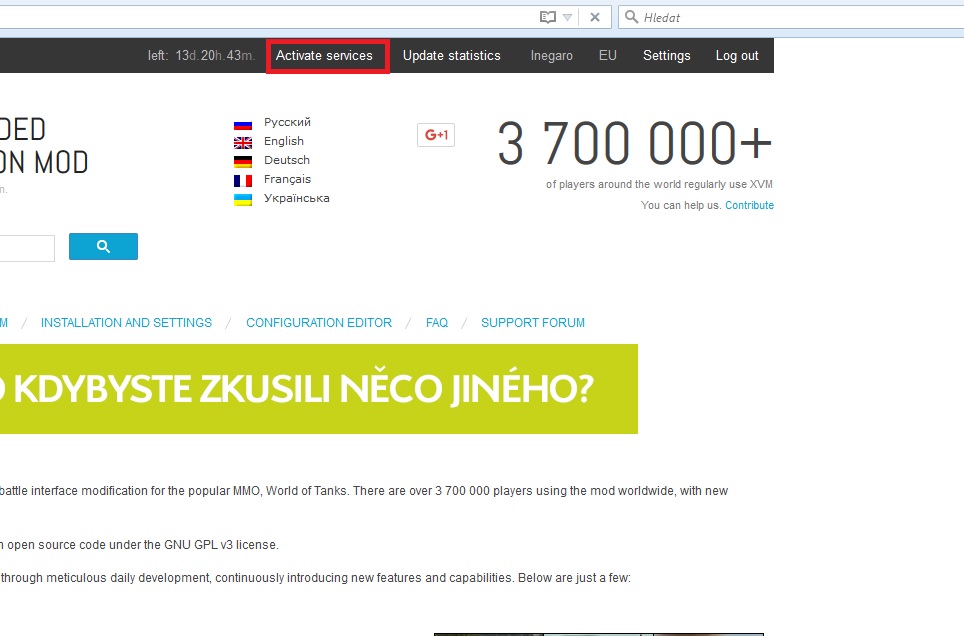Screen dimensions: 964x636
Task: Click the French flag icon
Action: 243,181
